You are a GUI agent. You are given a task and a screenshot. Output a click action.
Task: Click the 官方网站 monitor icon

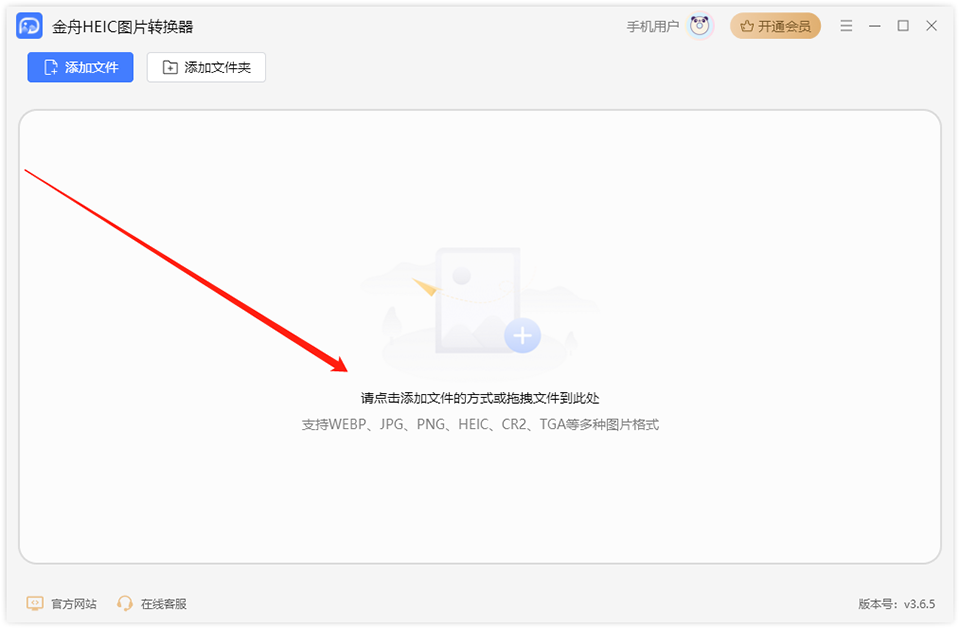35,604
